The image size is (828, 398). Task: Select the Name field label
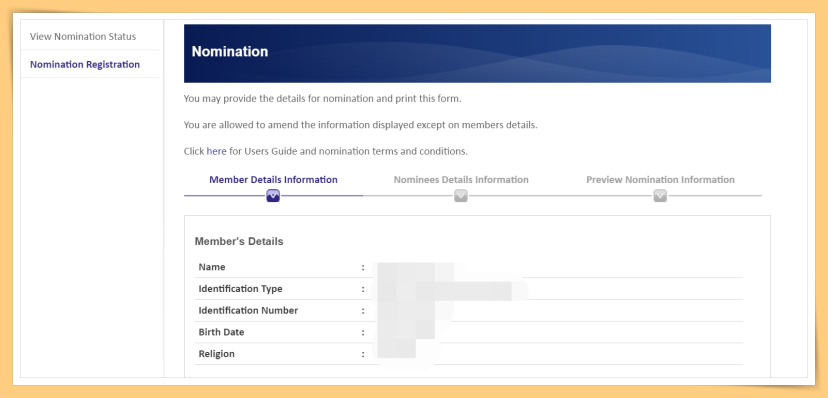(x=212, y=267)
